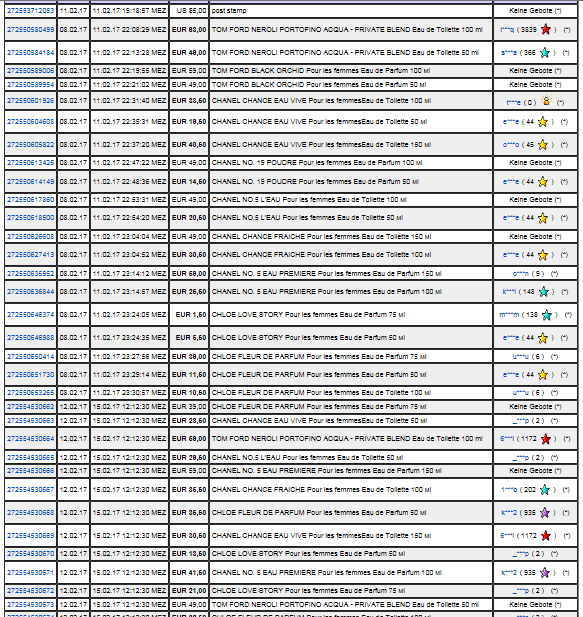The image size is (583, 617).
Task: Open item number 272550626608
Action: [x=31, y=236]
